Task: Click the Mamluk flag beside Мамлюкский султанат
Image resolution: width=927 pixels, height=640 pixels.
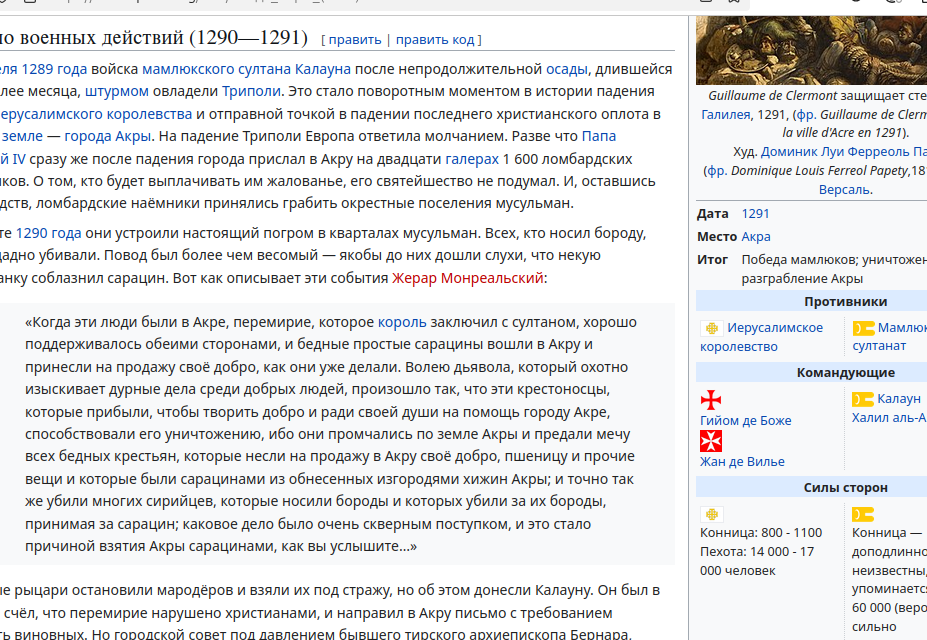Action: (862, 328)
